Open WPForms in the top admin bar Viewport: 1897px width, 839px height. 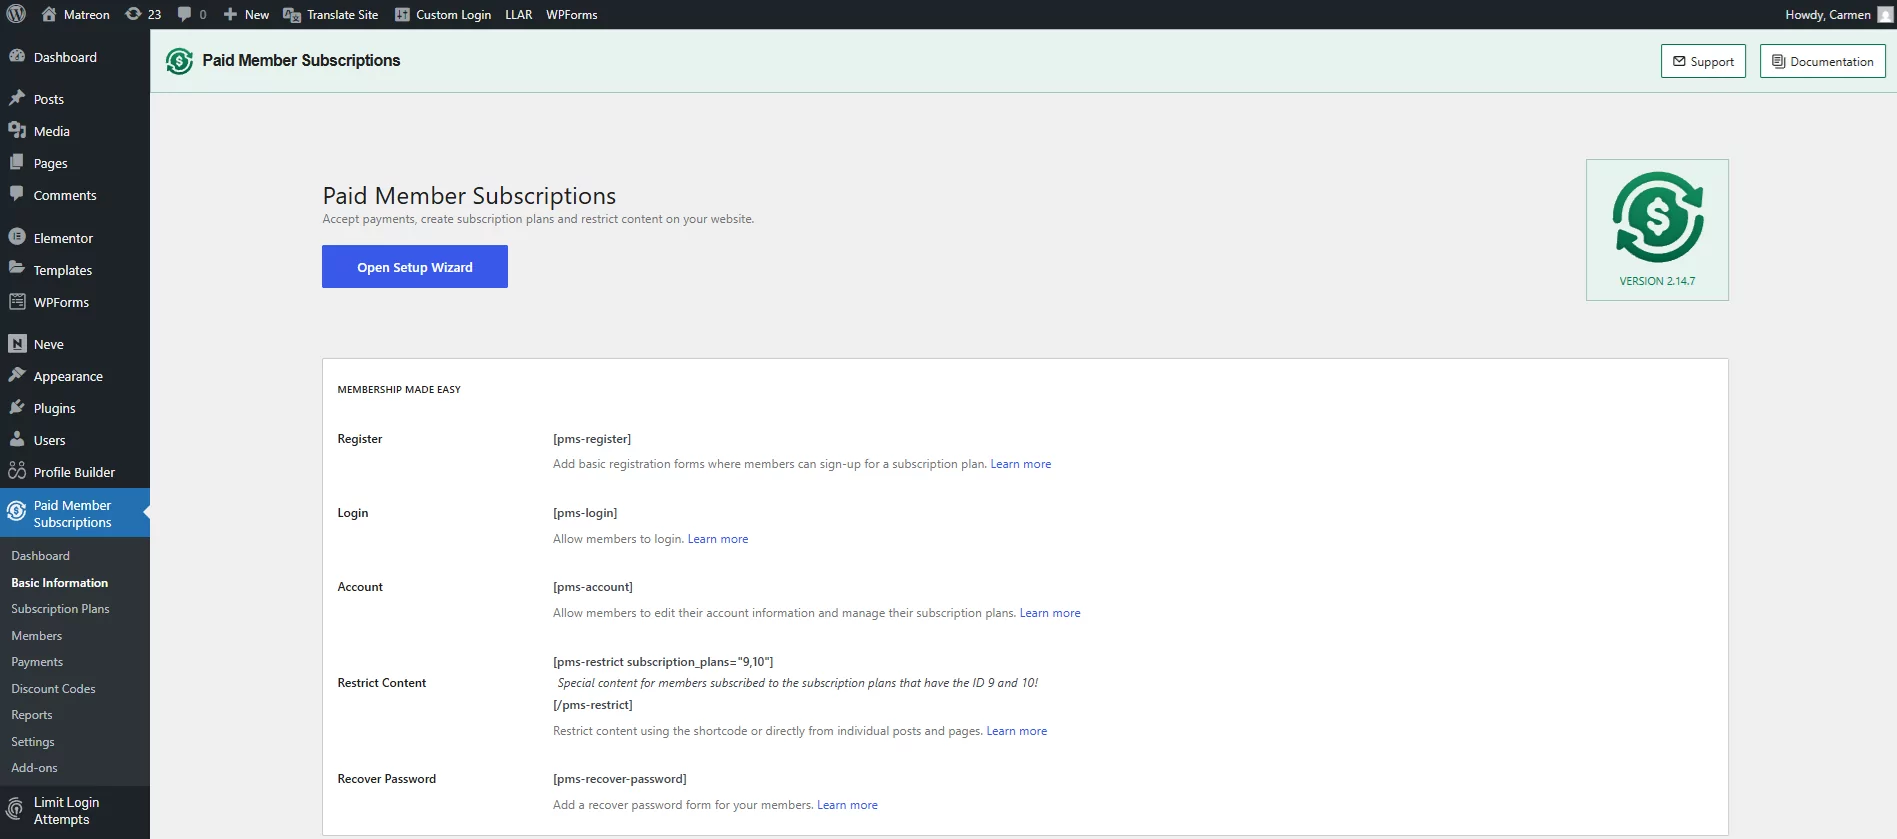[x=572, y=14]
